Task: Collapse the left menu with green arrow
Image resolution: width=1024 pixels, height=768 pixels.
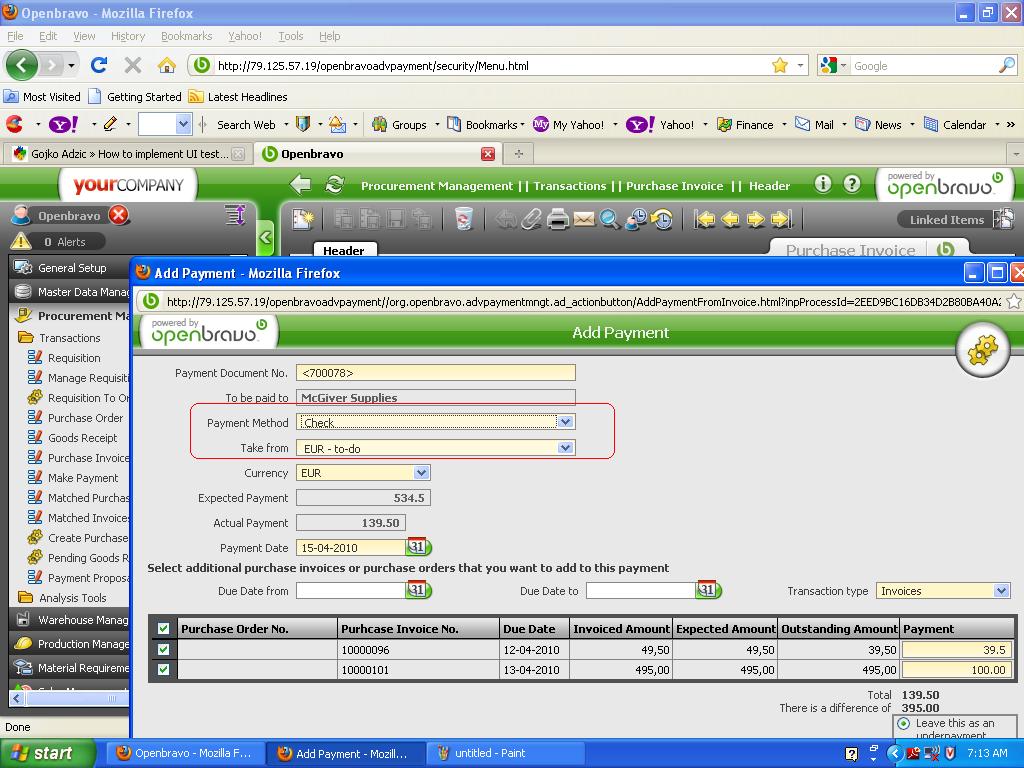Action: 265,237
